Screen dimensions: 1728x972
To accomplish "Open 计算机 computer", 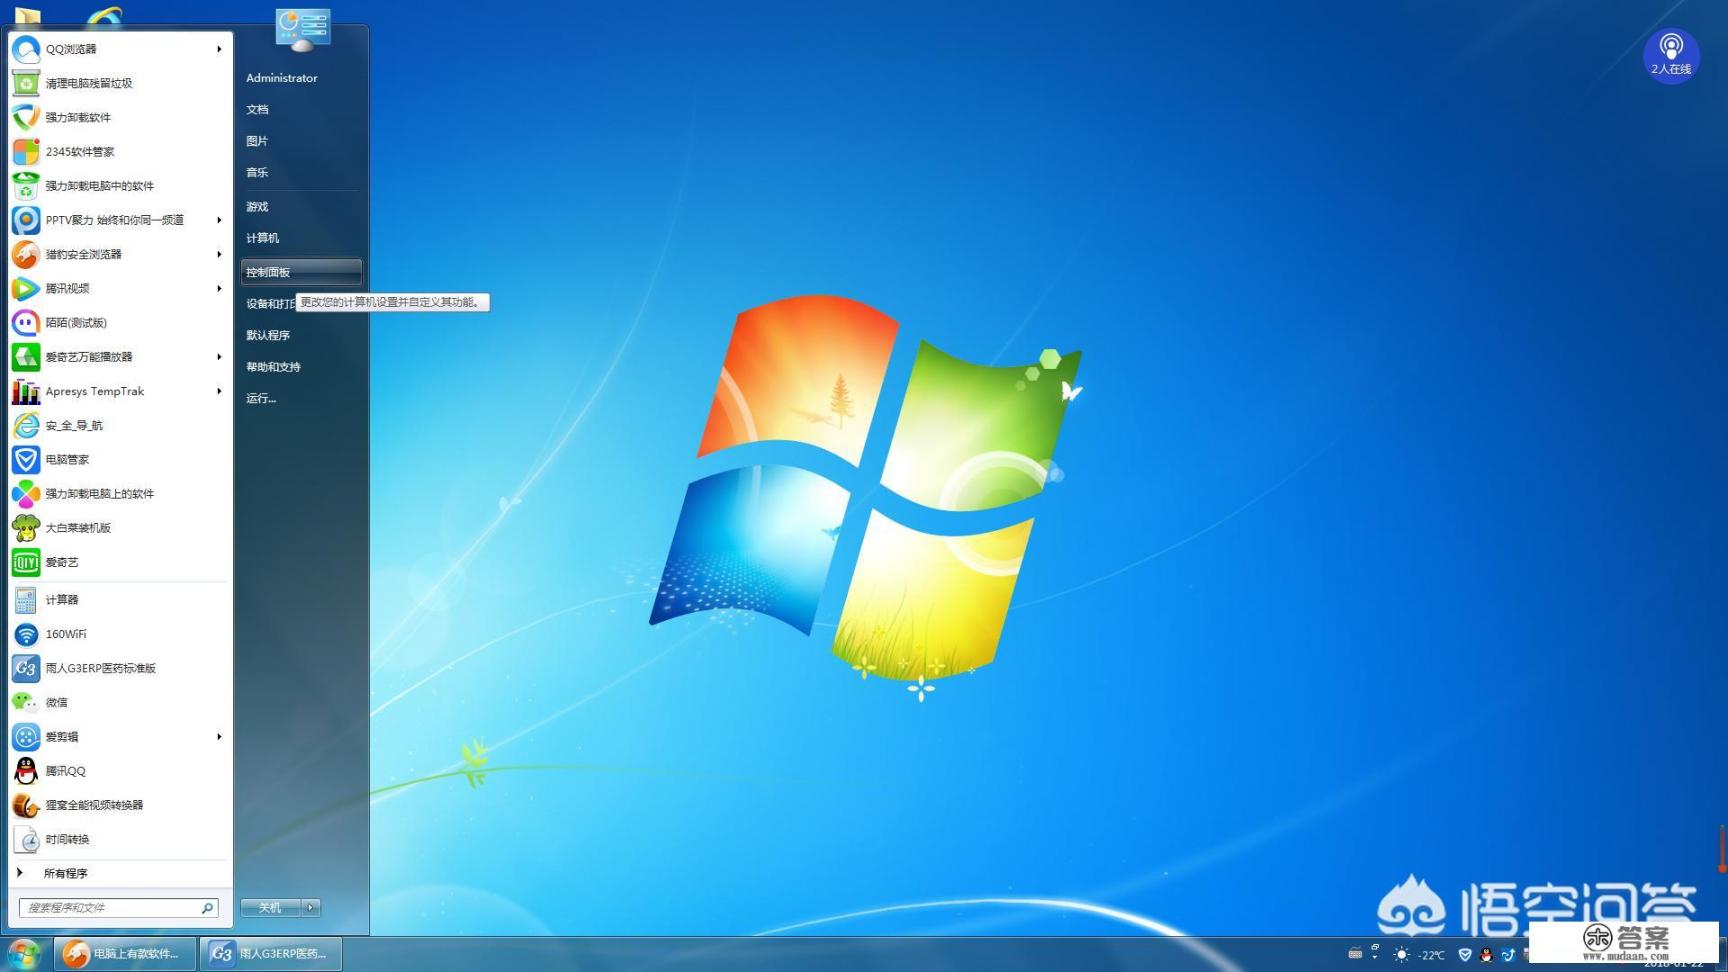I will [263, 238].
